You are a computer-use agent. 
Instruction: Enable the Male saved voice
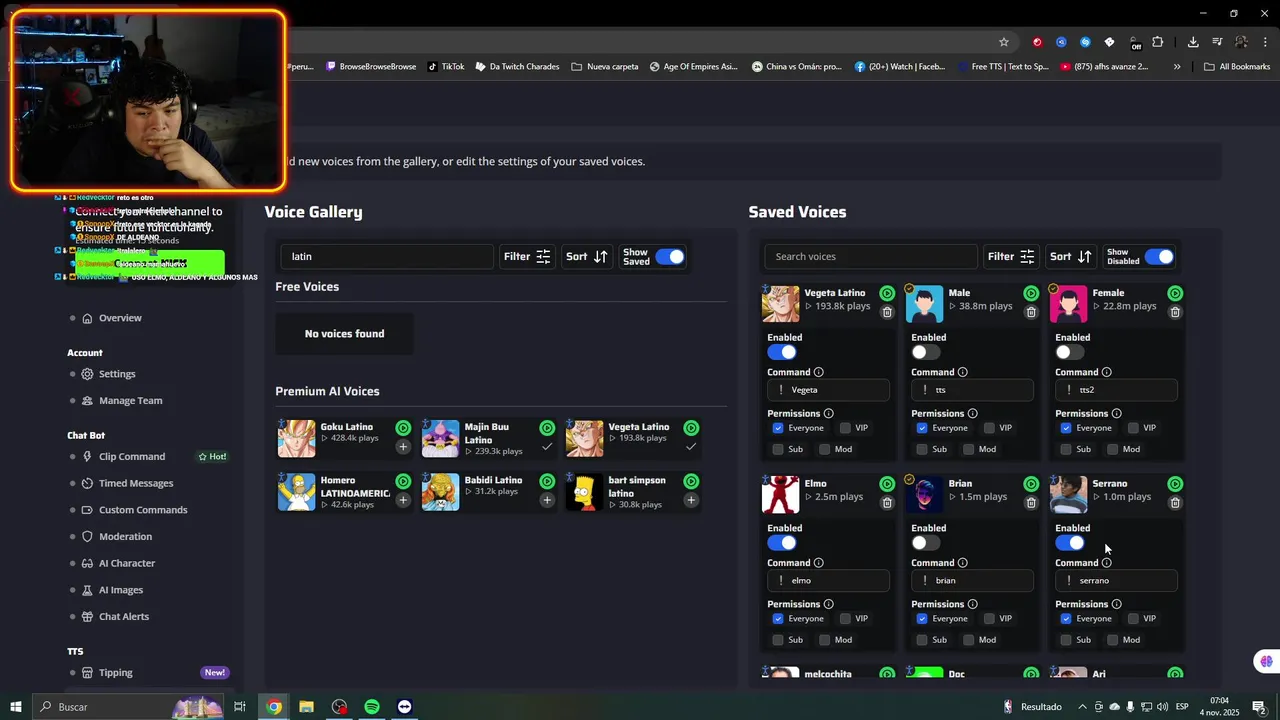[926, 352]
